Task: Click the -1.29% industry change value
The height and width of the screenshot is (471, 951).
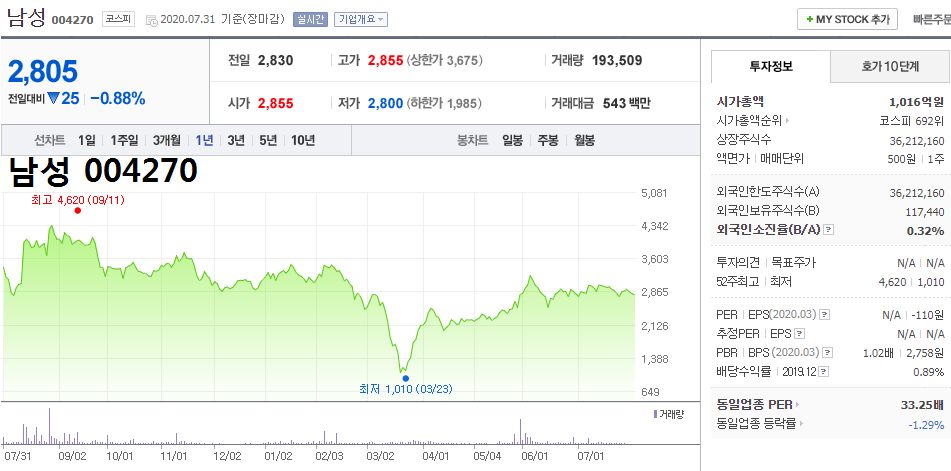Action: tap(926, 424)
